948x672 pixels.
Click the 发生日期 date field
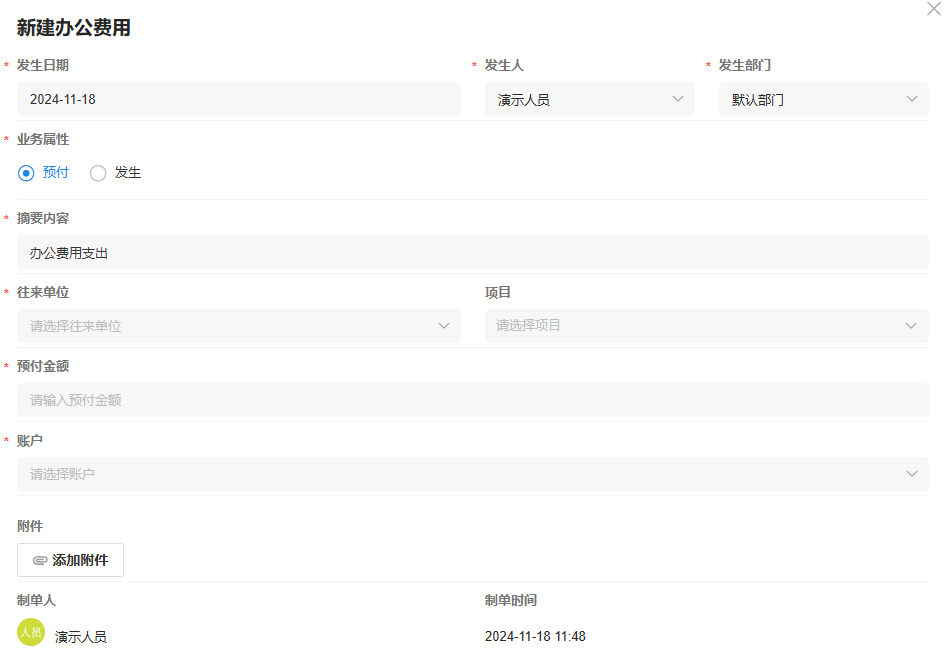[x=238, y=99]
